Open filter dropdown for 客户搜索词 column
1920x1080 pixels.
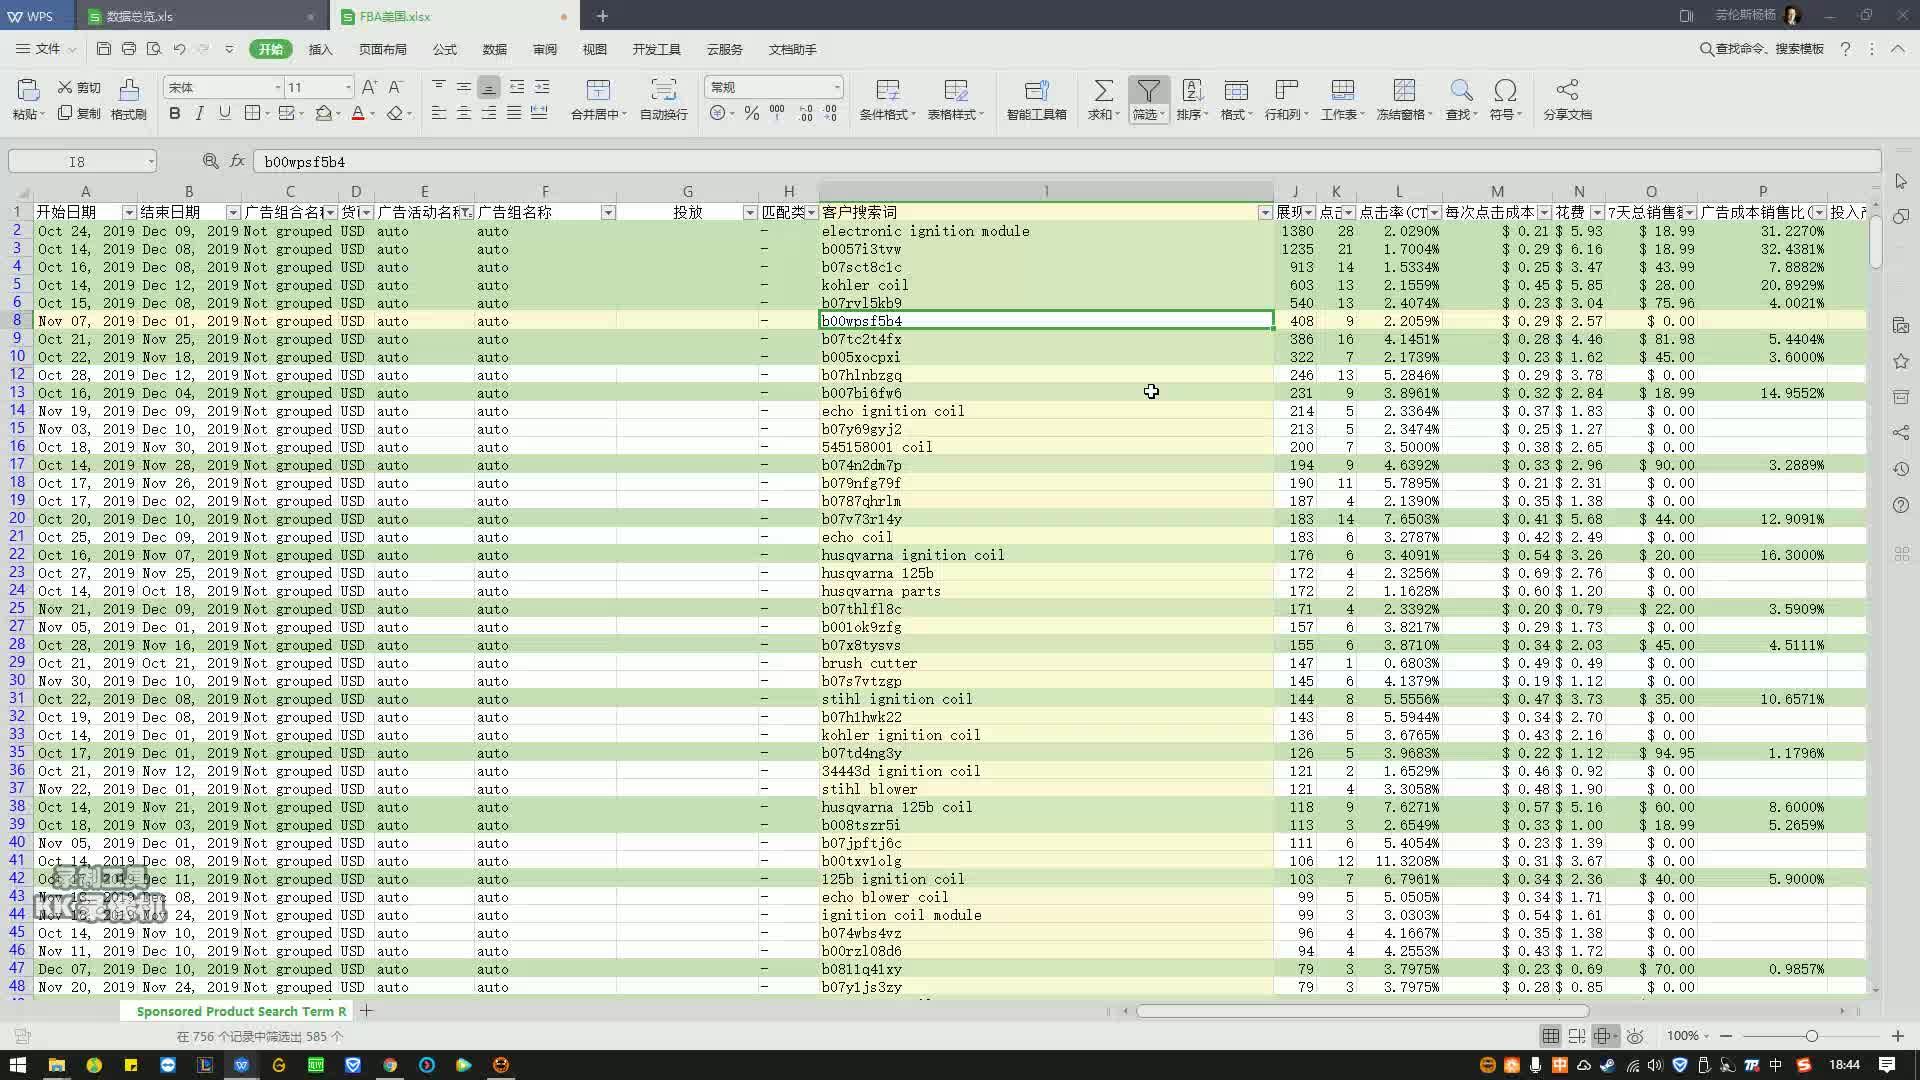point(1265,212)
